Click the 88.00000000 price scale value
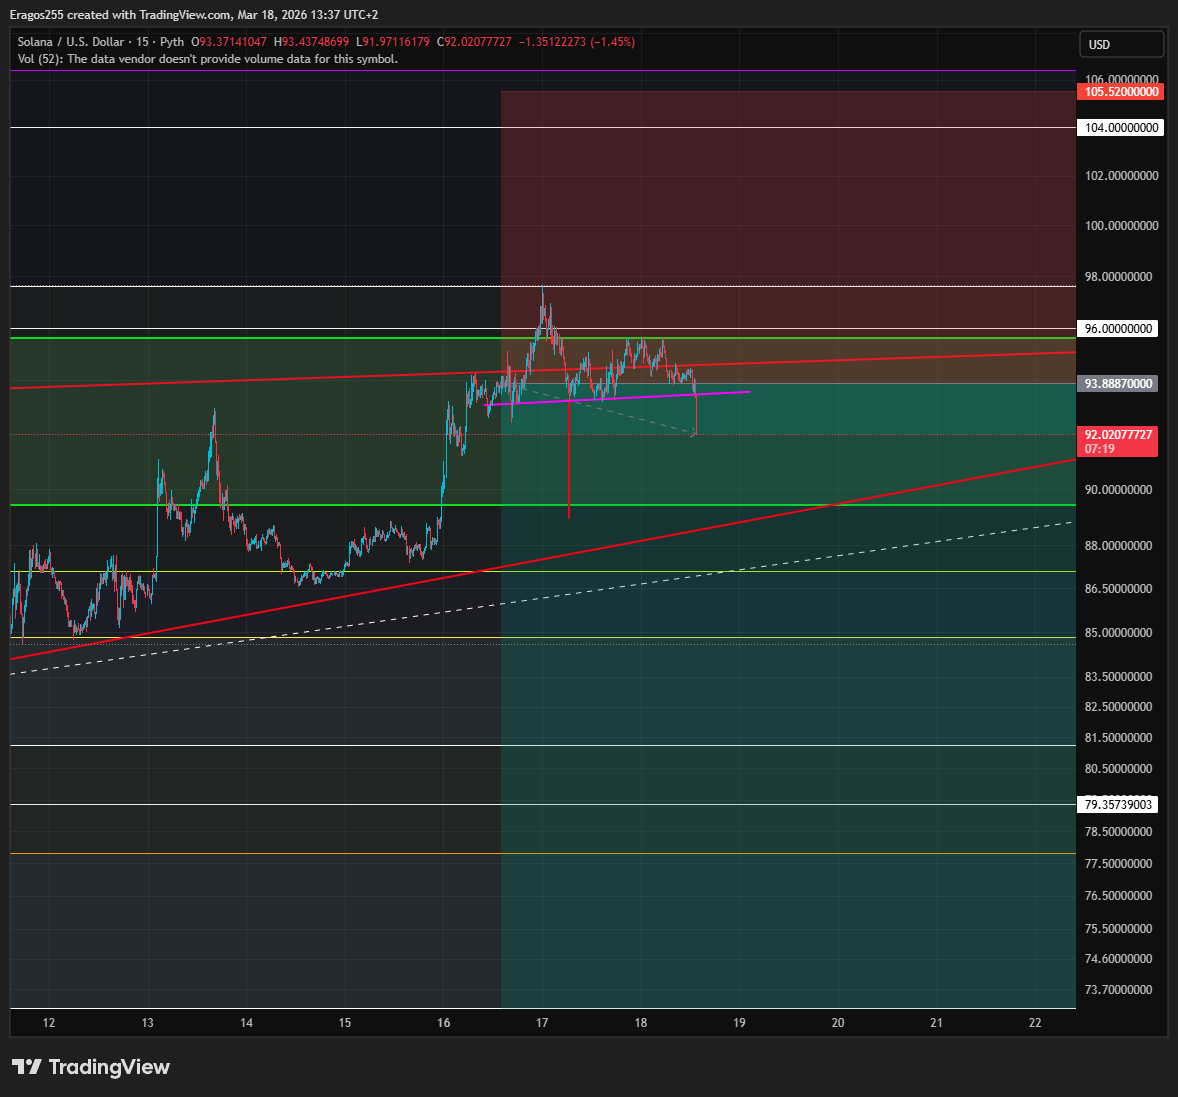Screen dimensions: 1178x1097 click(1118, 545)
